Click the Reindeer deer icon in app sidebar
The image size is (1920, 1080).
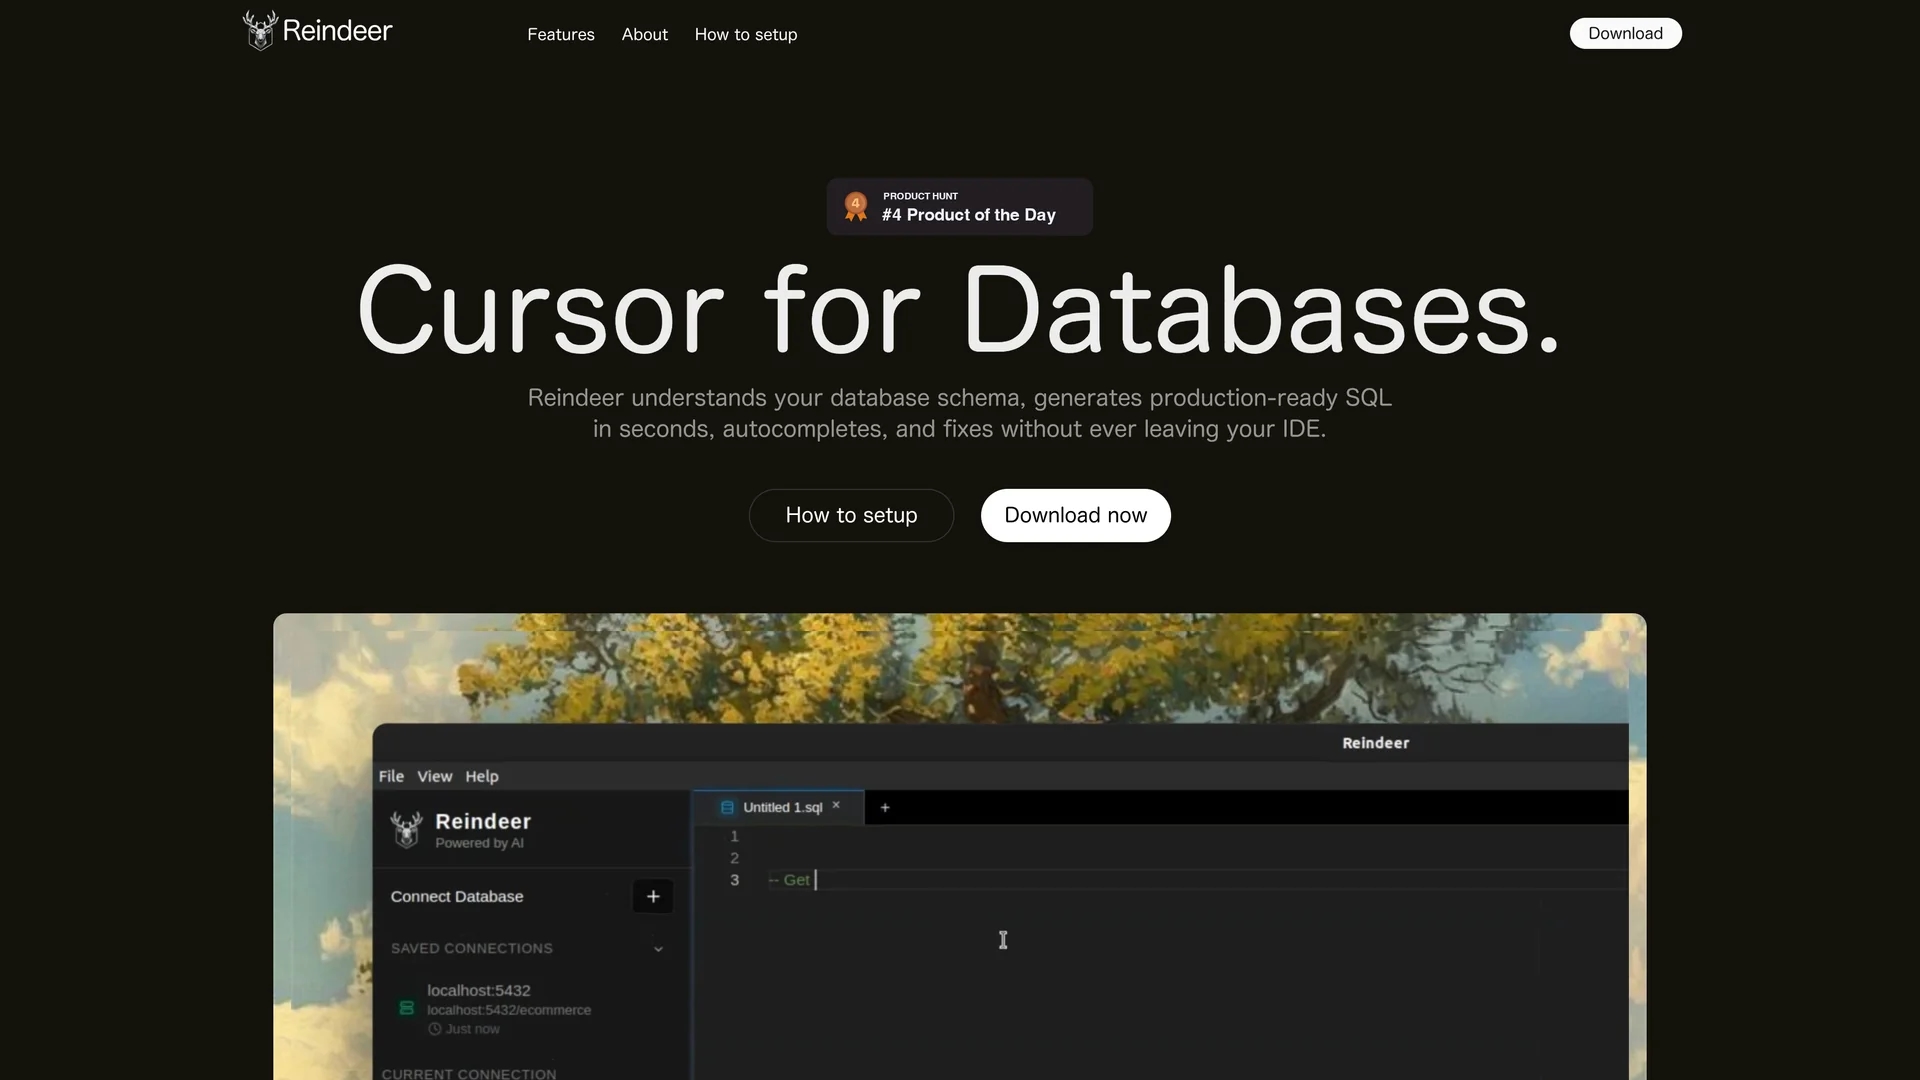click(406, 829)
